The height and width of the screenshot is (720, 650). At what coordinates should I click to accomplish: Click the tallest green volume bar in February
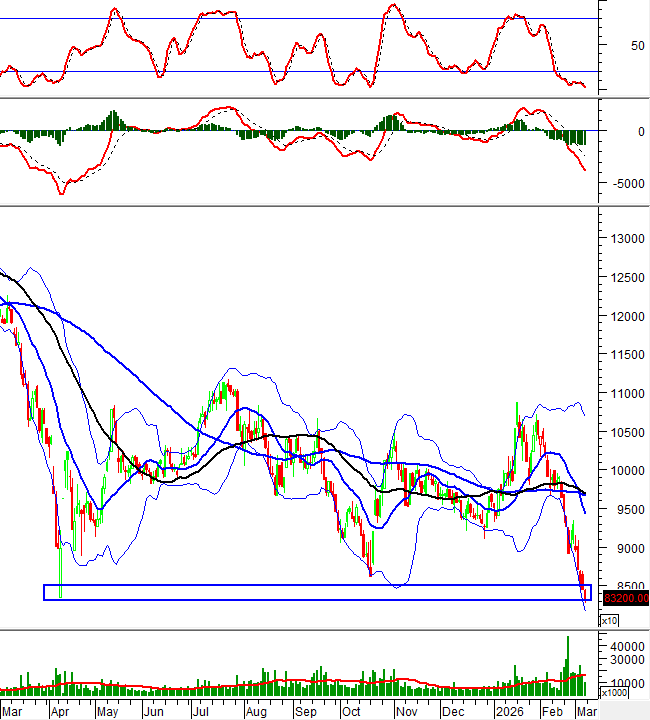568,665
